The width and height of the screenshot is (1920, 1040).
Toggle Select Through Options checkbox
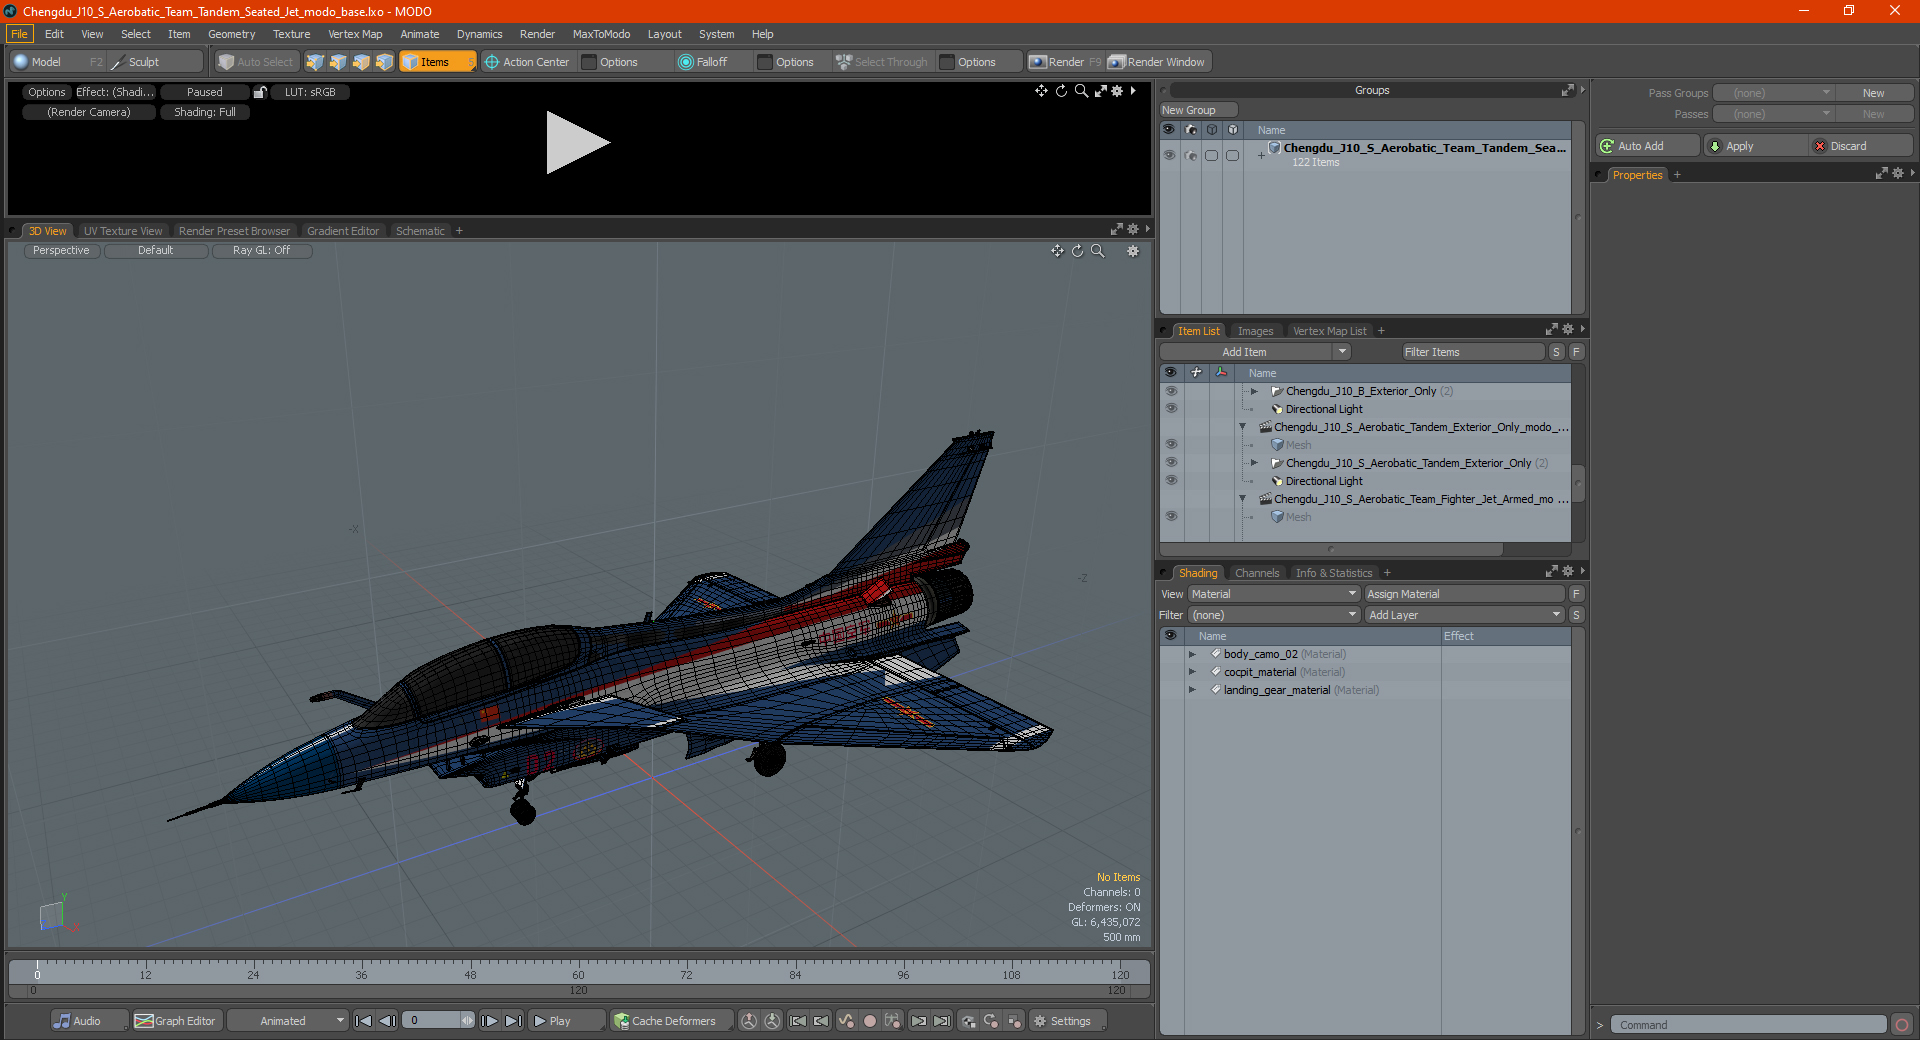coord(947,62)
